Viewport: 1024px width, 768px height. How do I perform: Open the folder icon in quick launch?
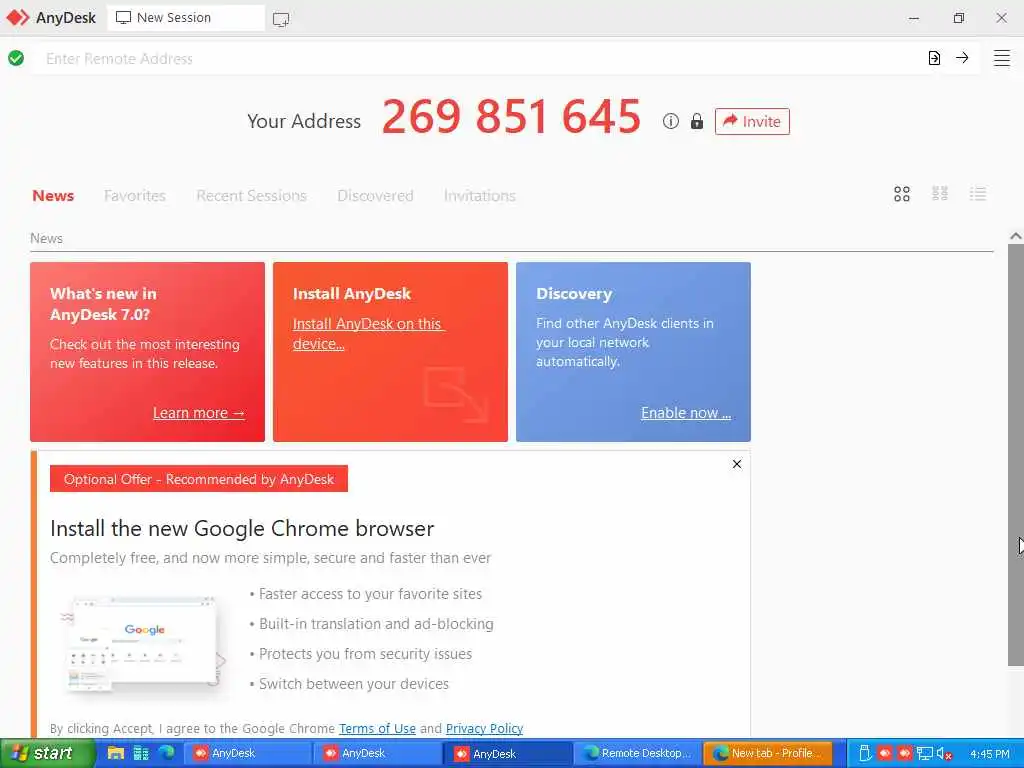click(x=116, y=753)
